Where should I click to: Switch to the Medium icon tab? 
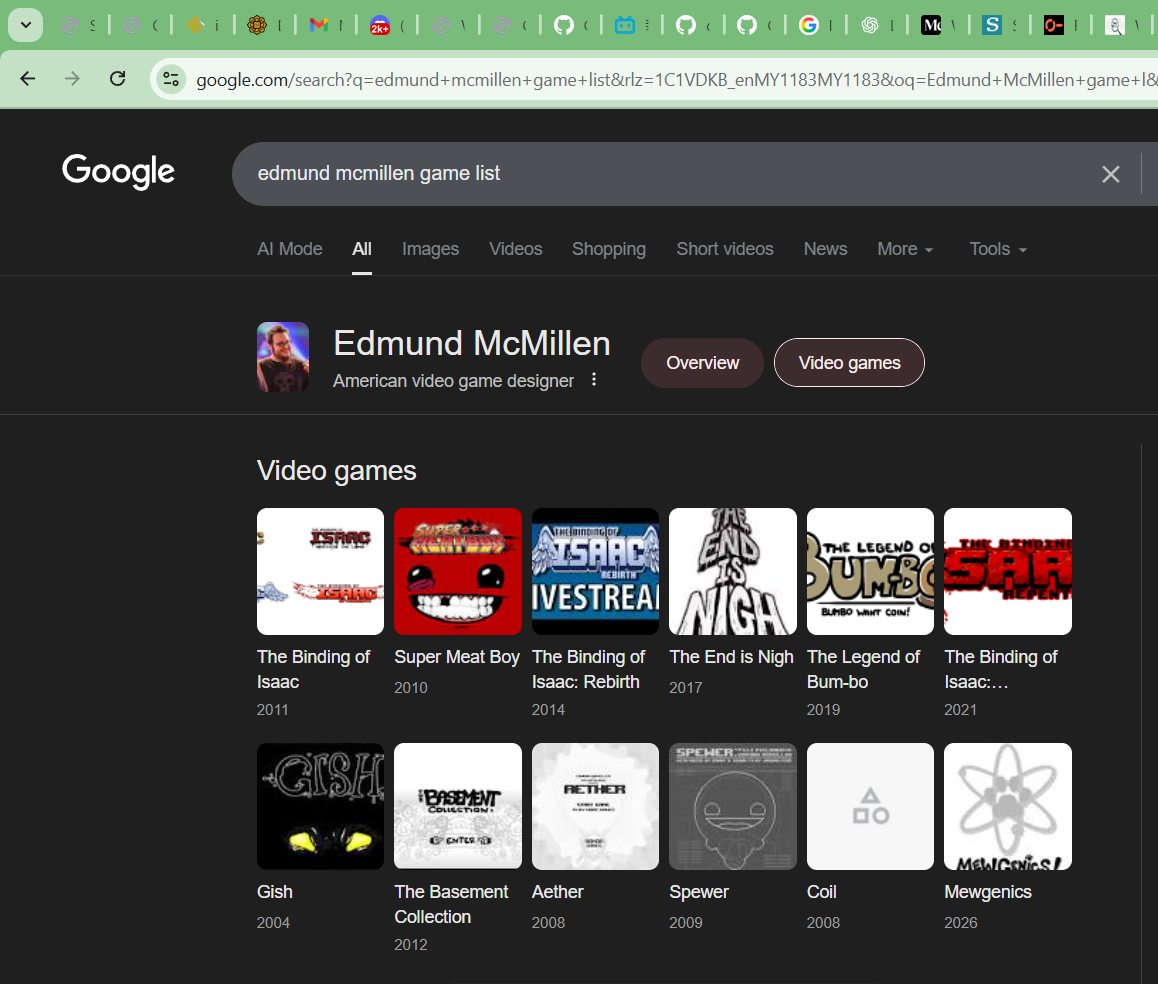[x=931, y=25]
